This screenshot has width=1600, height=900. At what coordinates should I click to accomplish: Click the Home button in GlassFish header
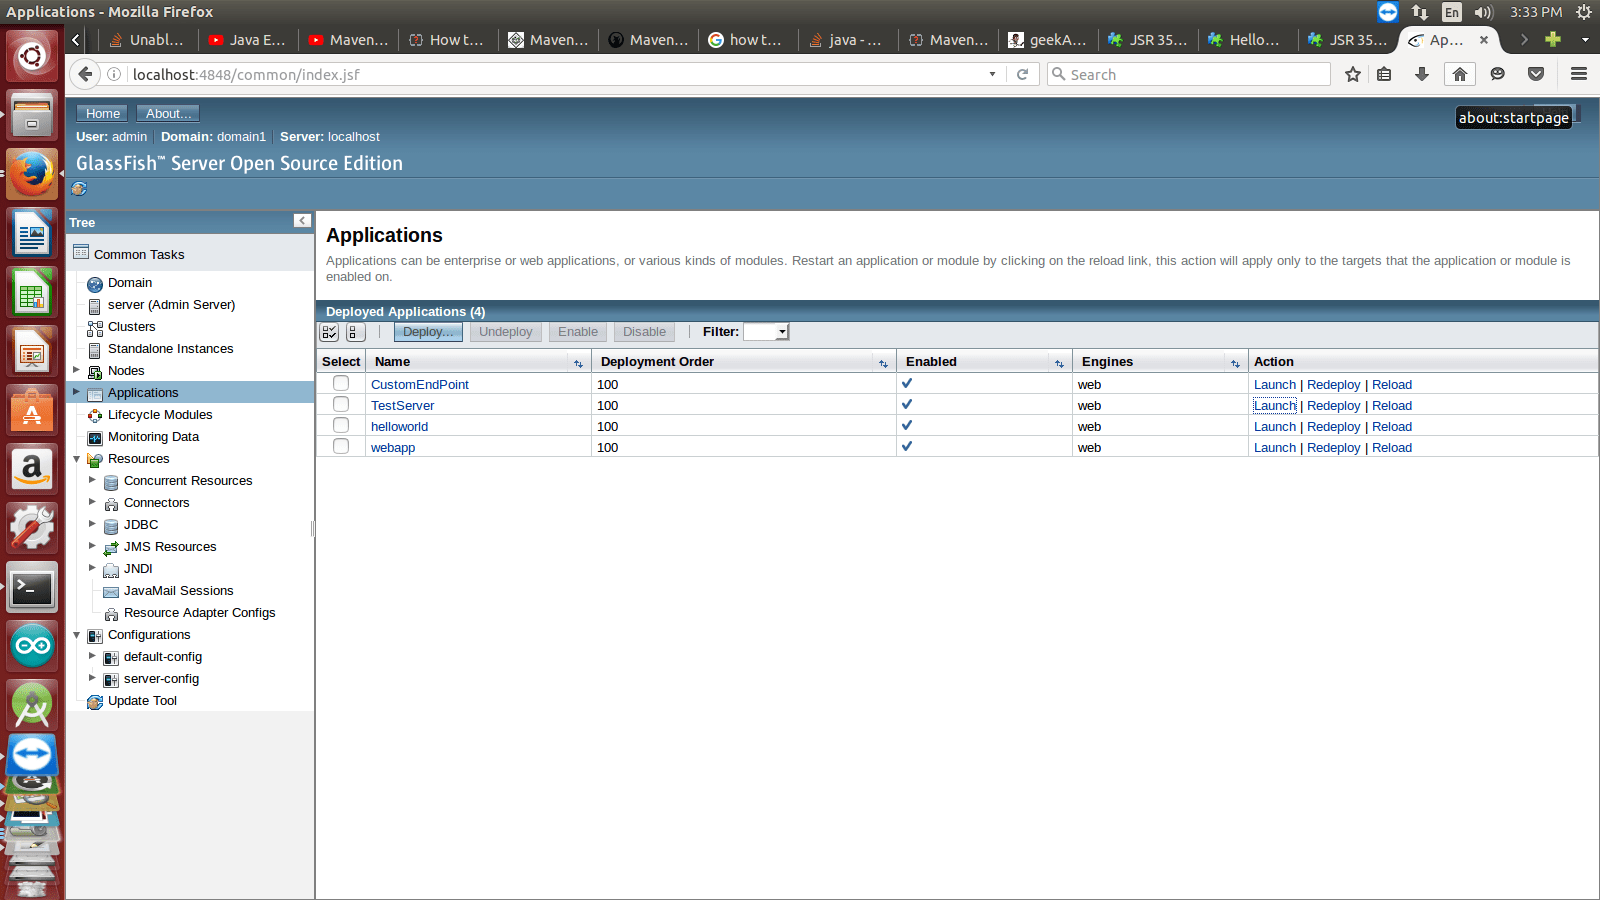click(102, 113)
